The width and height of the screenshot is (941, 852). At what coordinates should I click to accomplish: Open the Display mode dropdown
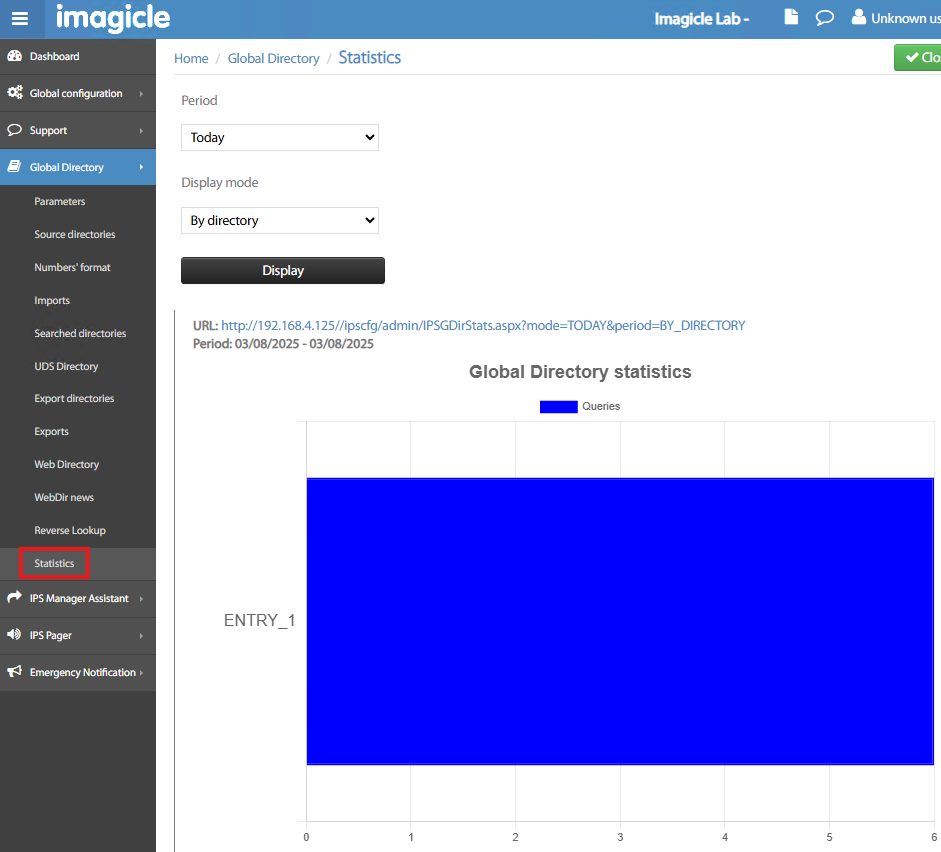[x=280, y=220]
